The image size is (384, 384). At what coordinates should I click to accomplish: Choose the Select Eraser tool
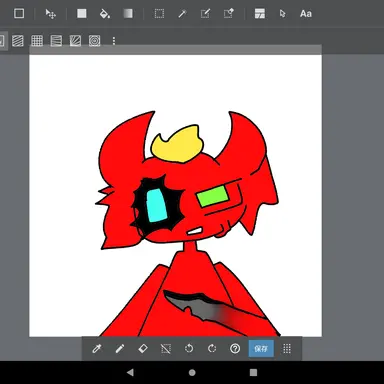pyautogui.click(x=228, y=14)
